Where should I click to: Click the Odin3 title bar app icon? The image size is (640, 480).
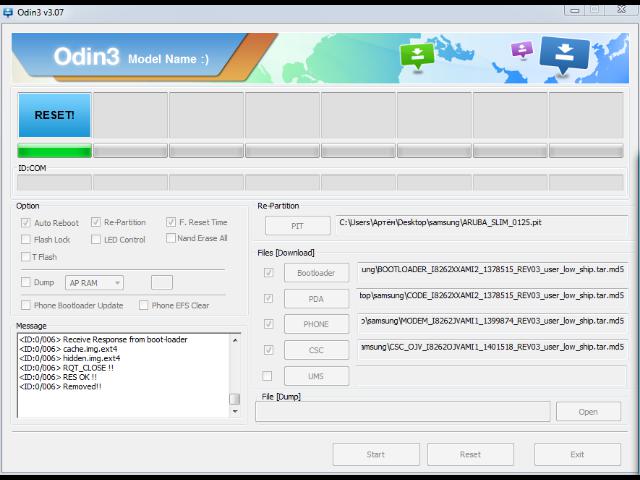[x=9, y=9]
